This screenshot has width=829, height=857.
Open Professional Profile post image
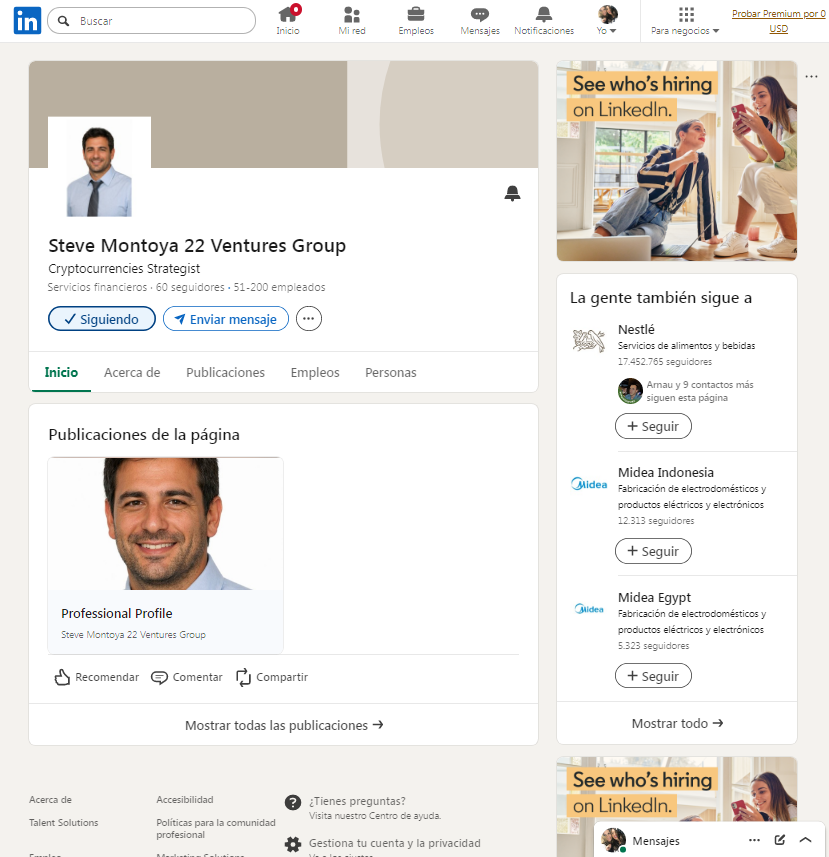[x=166, y=524]
